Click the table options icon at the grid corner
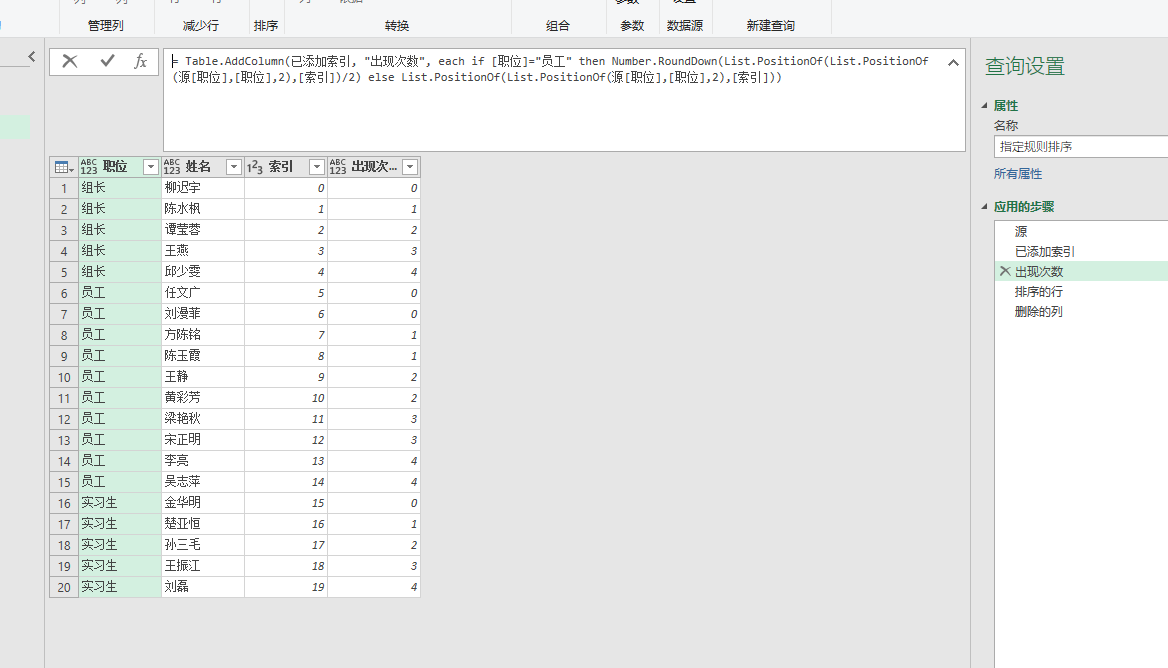Image resolution: width=1168 pixels, height=668 pixels. pos(62,166)
